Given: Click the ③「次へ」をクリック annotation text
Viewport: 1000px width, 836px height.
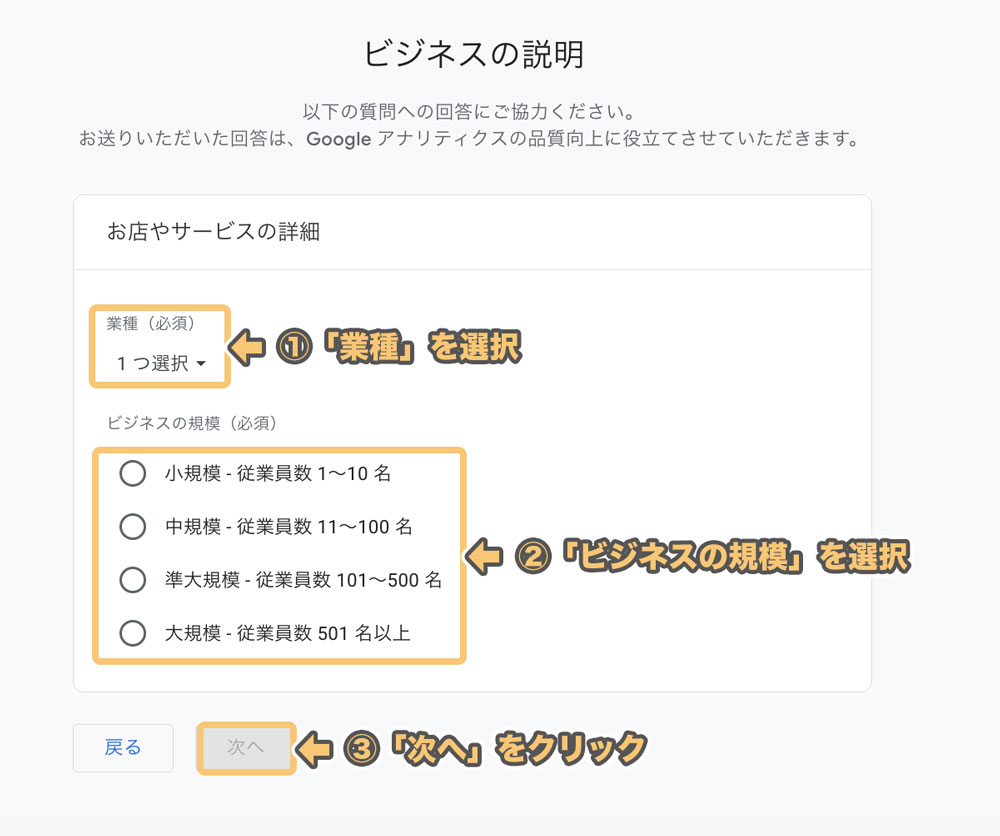Looking at the screenshot, I should pos(495,748).
